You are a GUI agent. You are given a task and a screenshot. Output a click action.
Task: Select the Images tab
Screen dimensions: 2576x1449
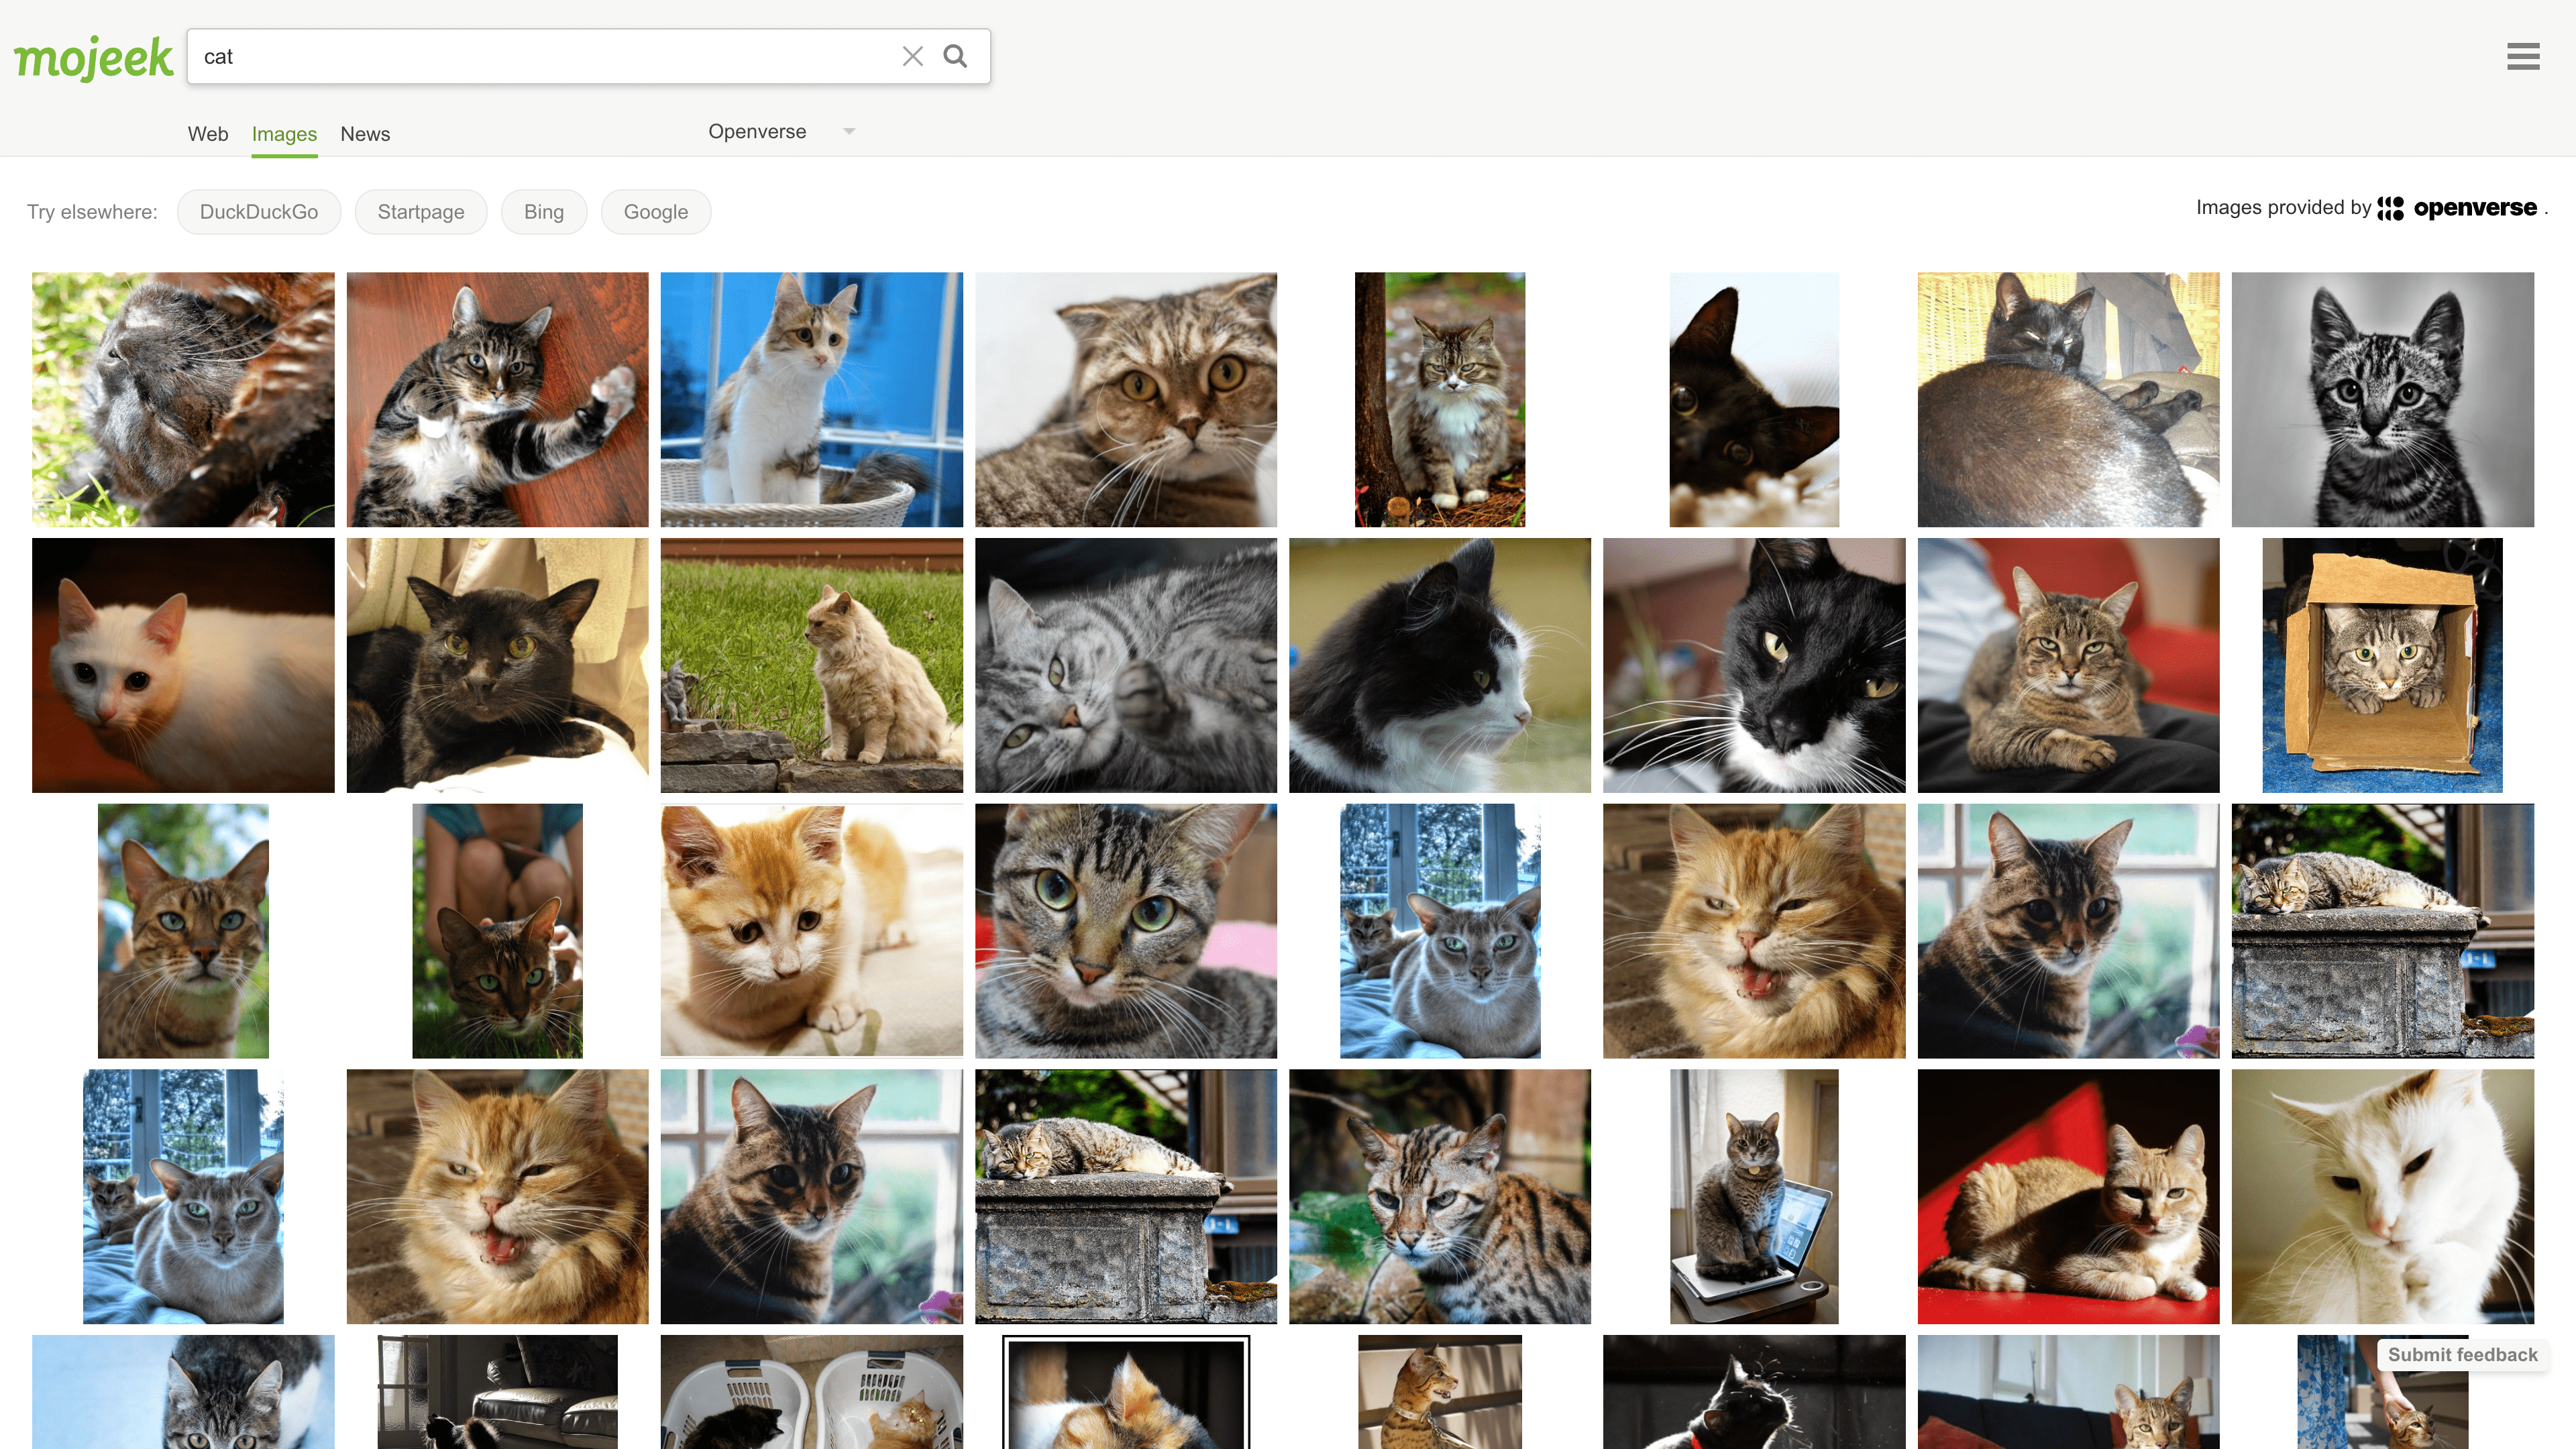pyautogui.click(x=284, y=134)
